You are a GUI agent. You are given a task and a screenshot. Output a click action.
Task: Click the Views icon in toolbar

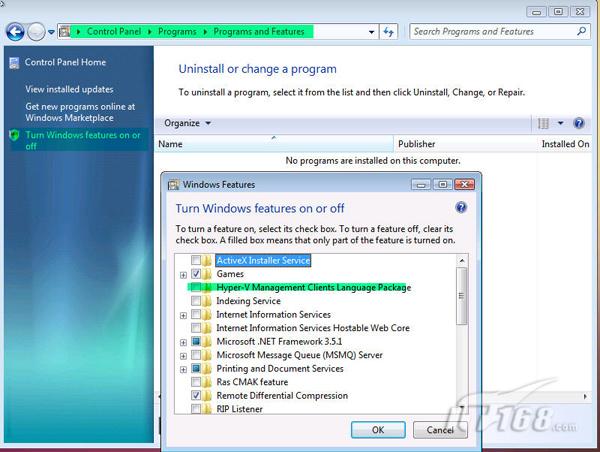tap(543, 123)
